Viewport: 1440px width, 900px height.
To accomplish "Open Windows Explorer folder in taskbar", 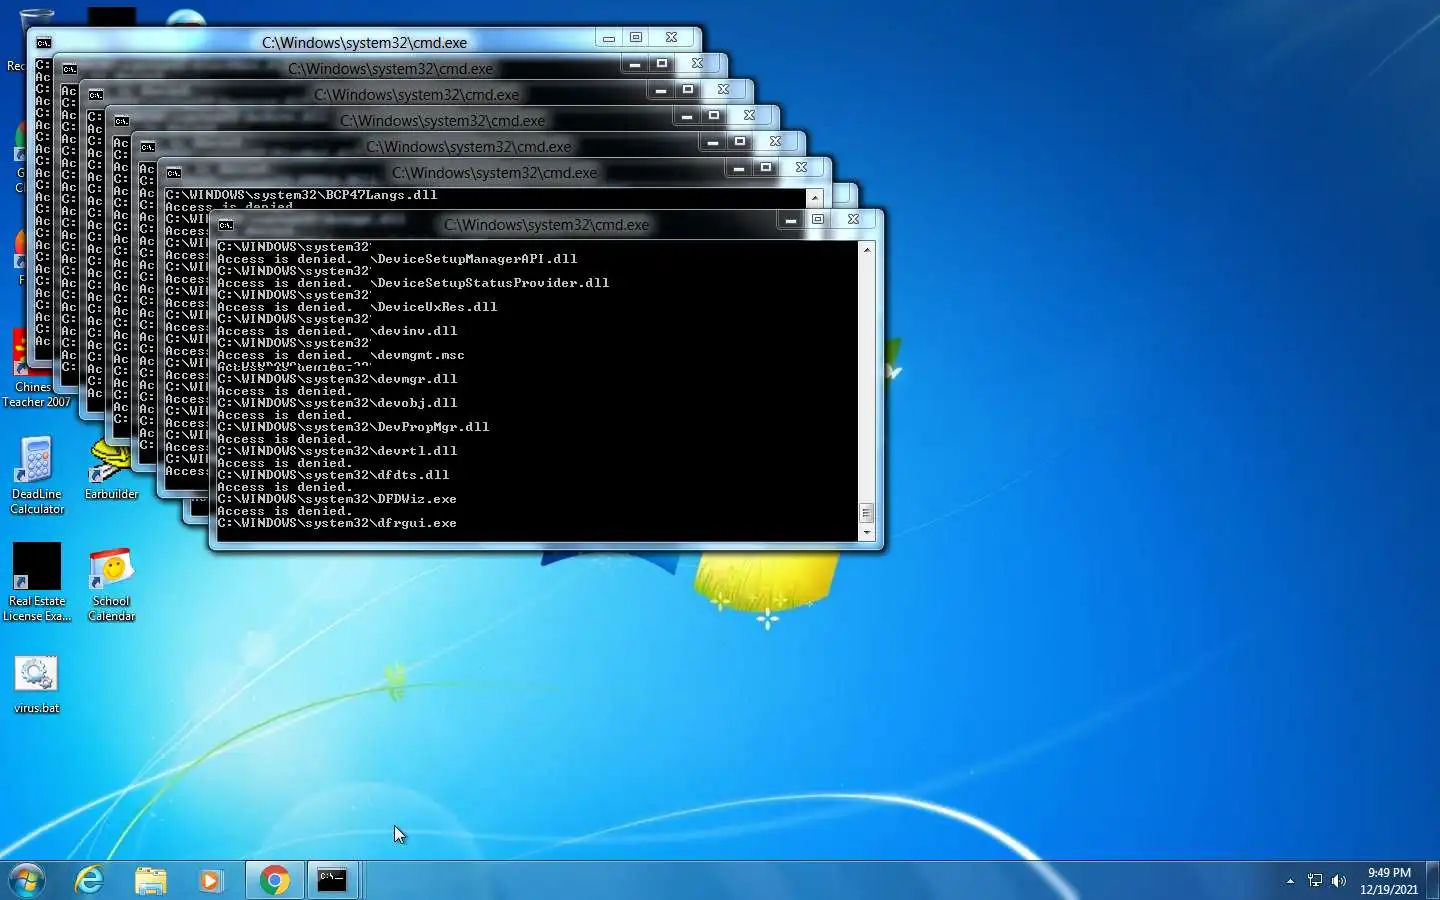I will coord(151,880).
